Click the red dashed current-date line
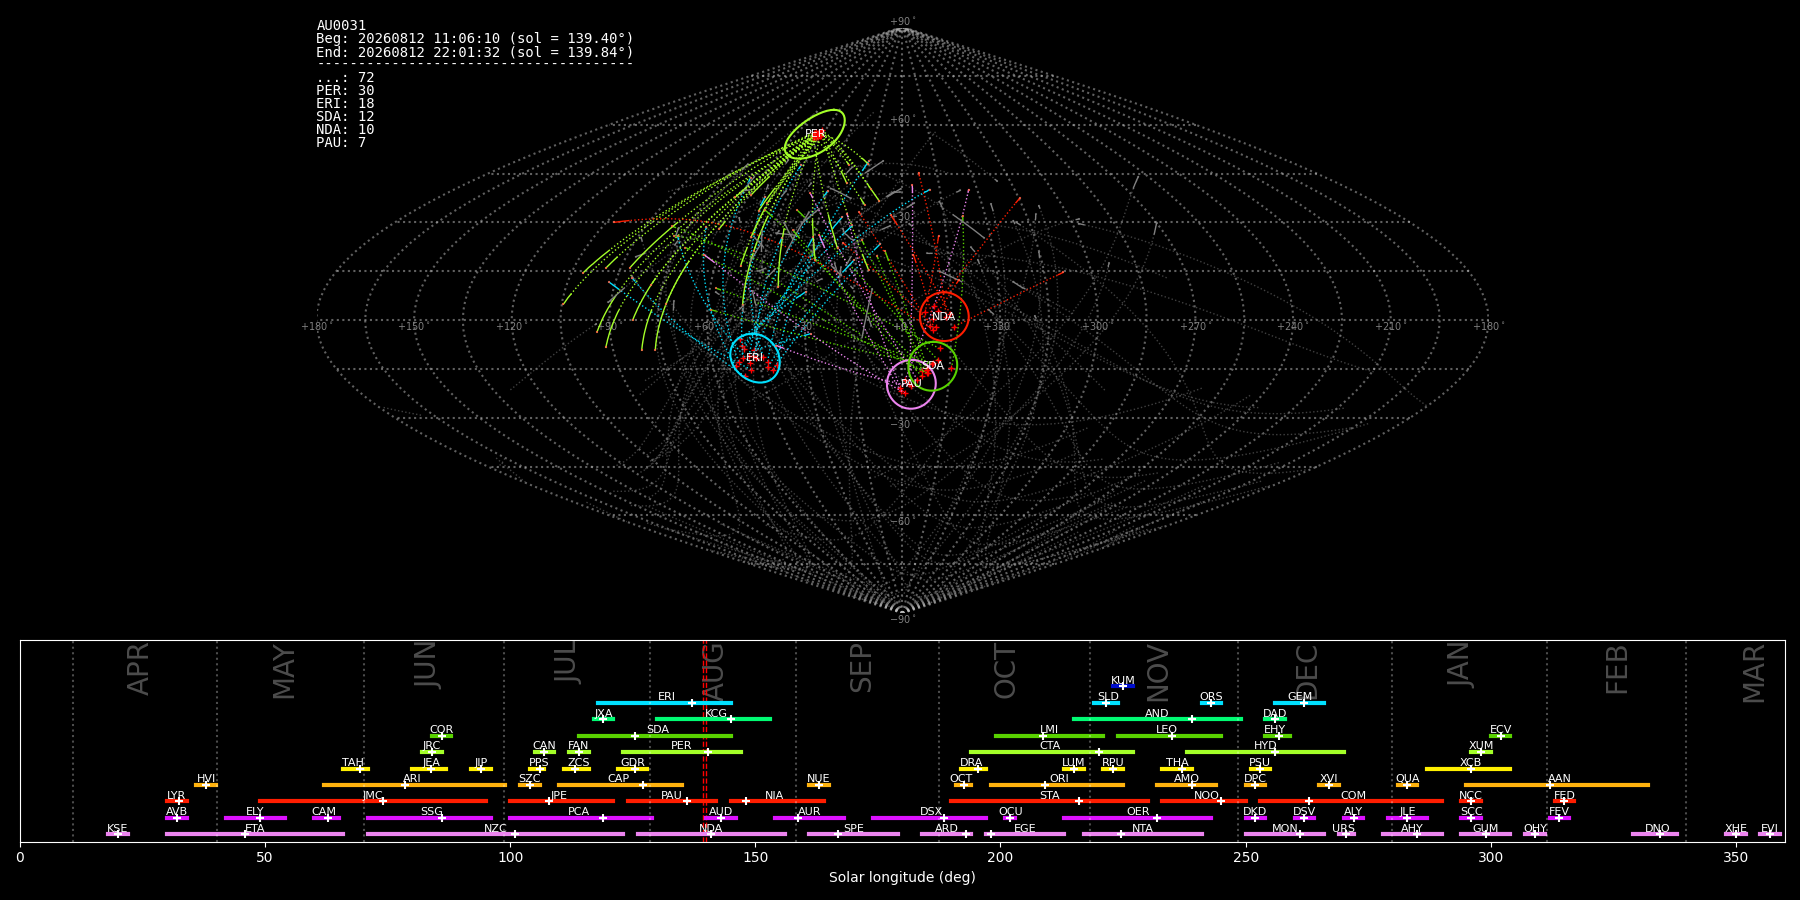 705,740
